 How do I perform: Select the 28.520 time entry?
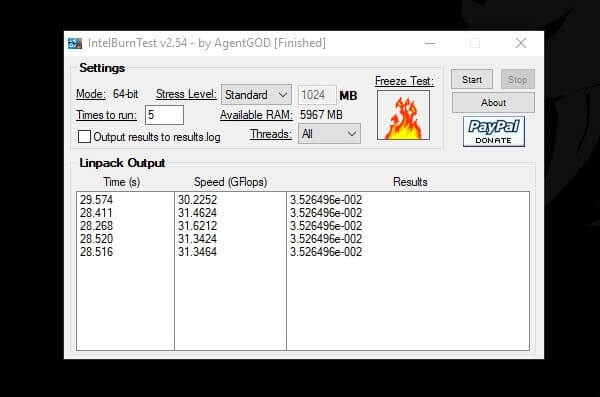96,239
